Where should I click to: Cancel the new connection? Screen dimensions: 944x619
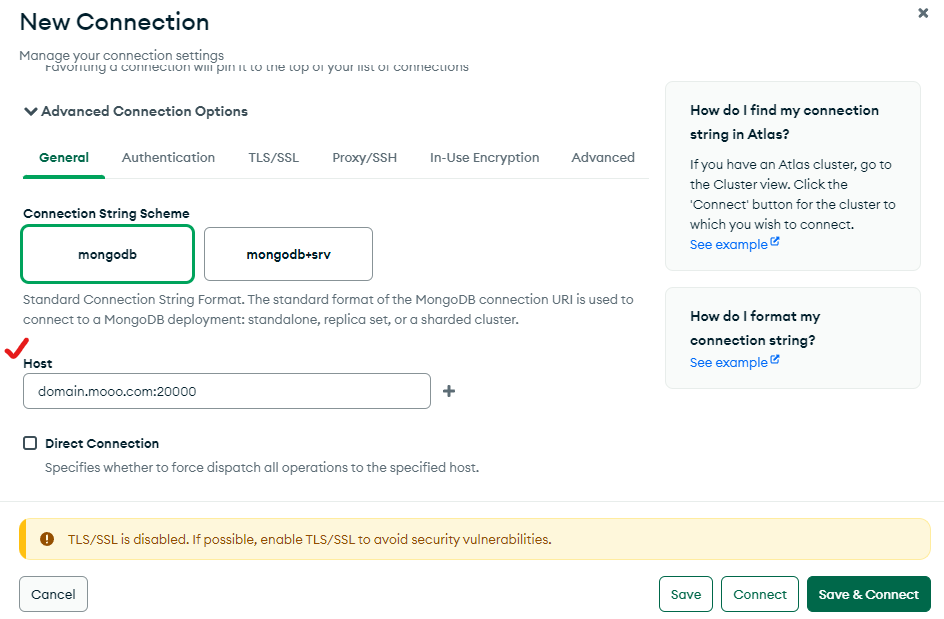(x=54, y=594)
